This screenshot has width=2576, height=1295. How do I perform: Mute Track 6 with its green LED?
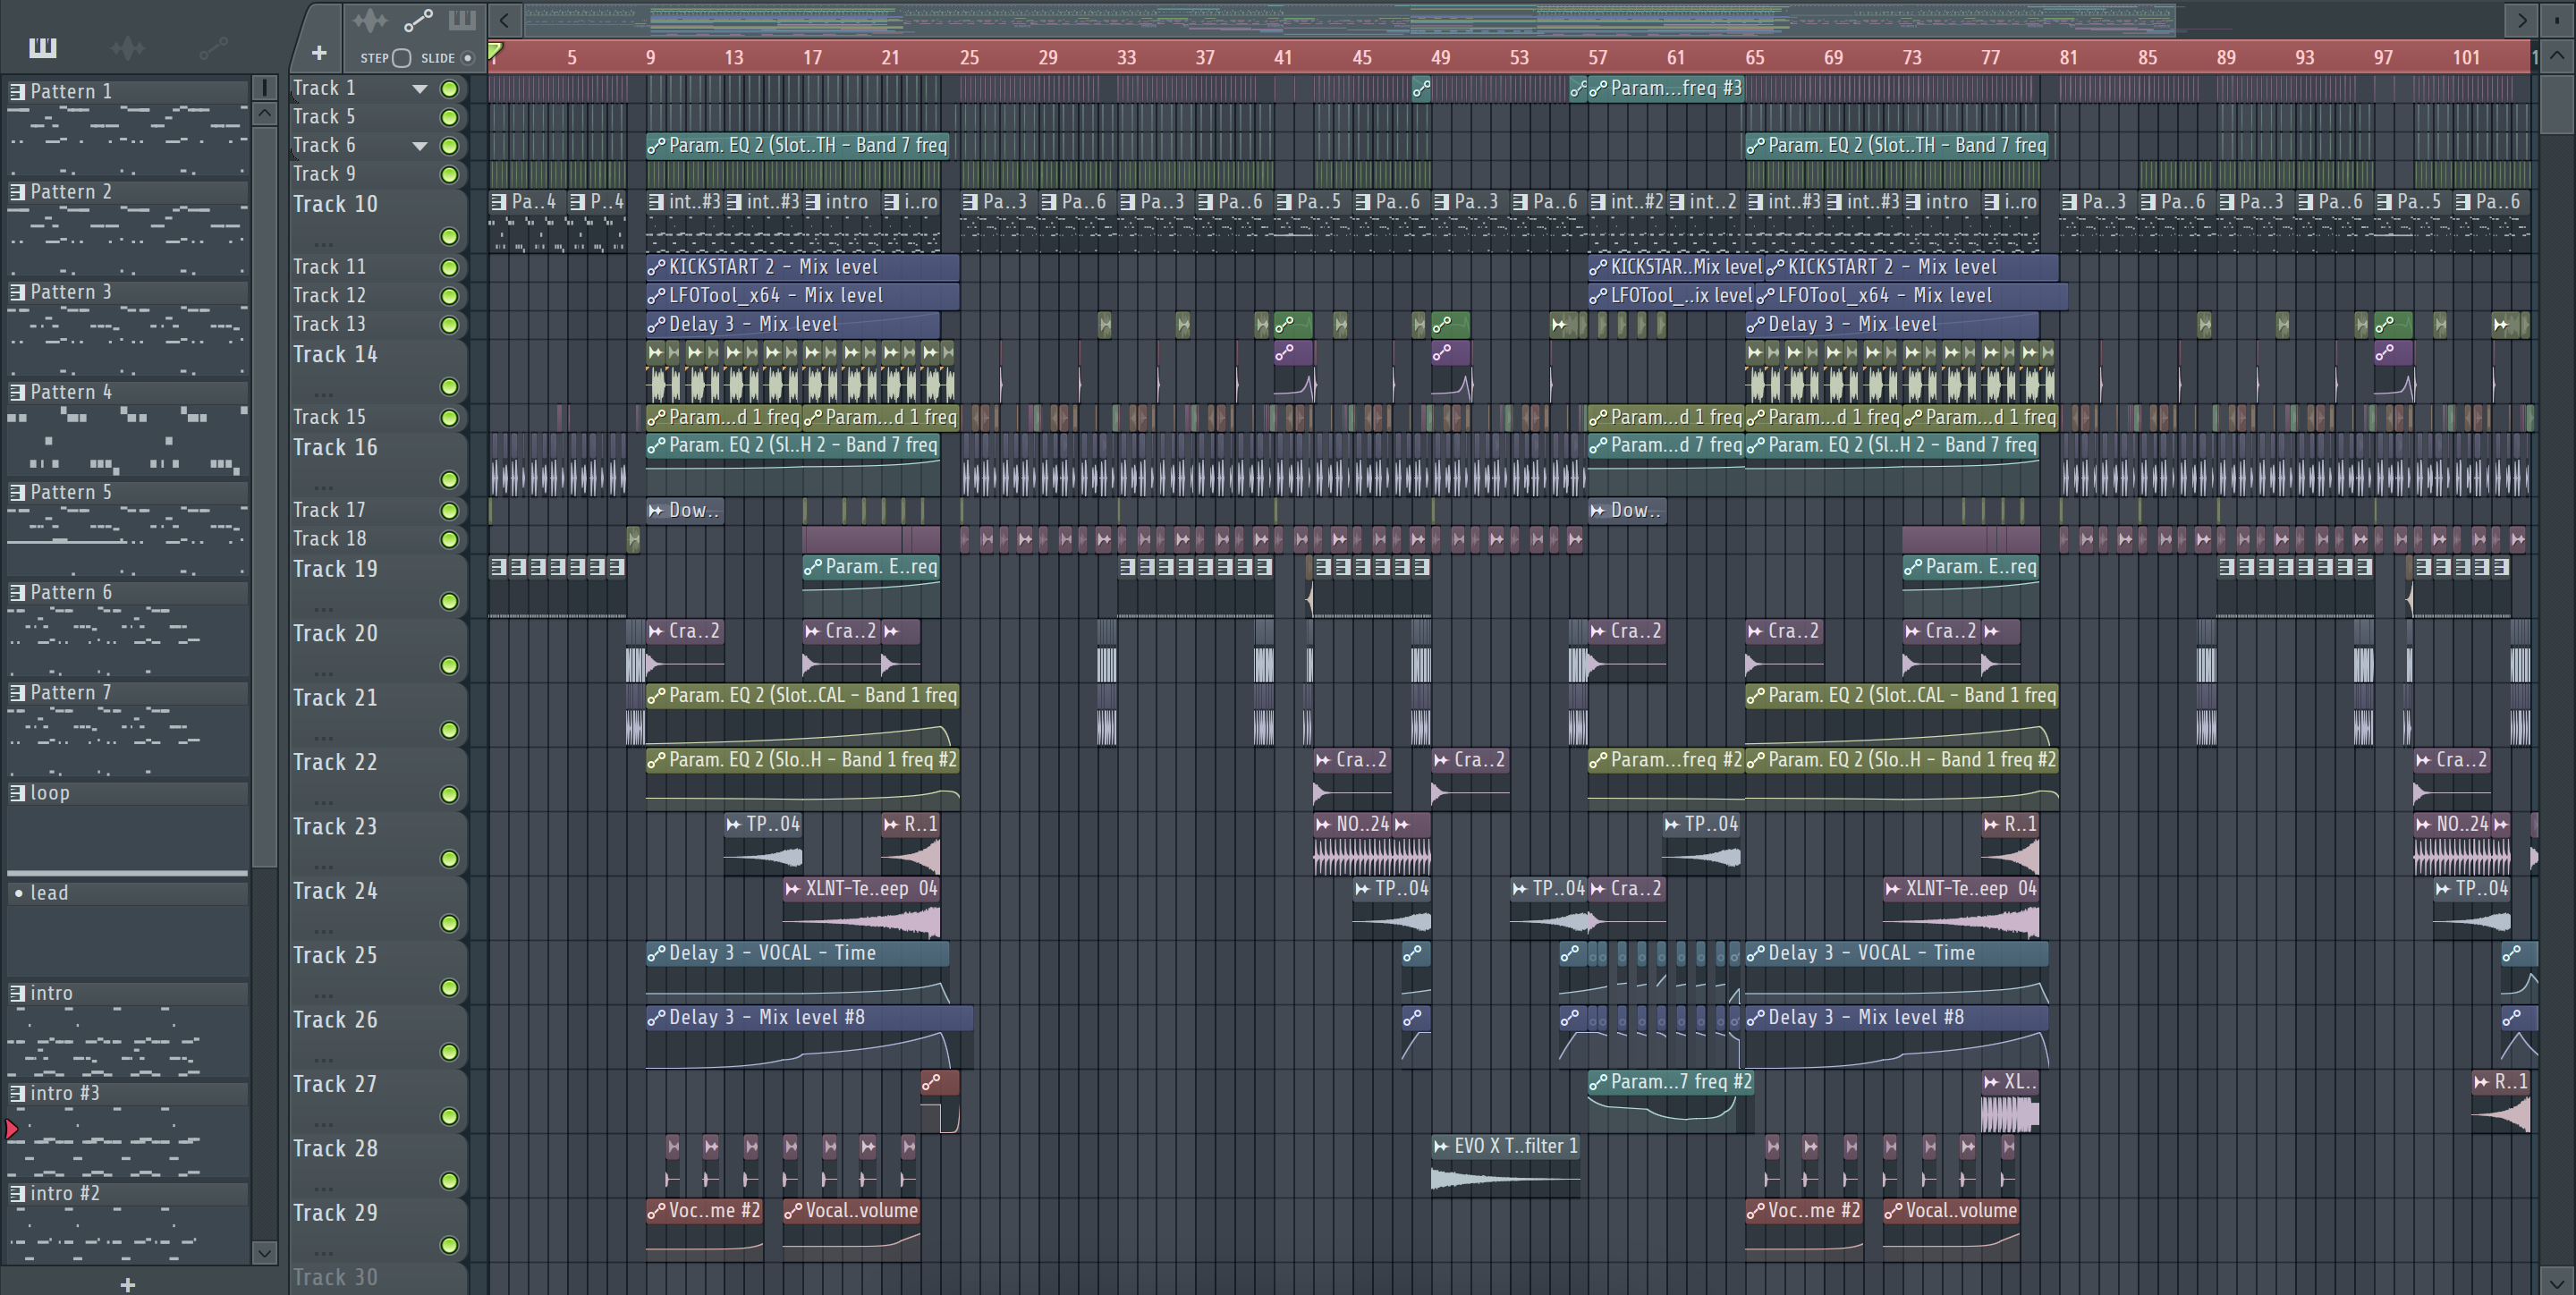click(450, 146)
